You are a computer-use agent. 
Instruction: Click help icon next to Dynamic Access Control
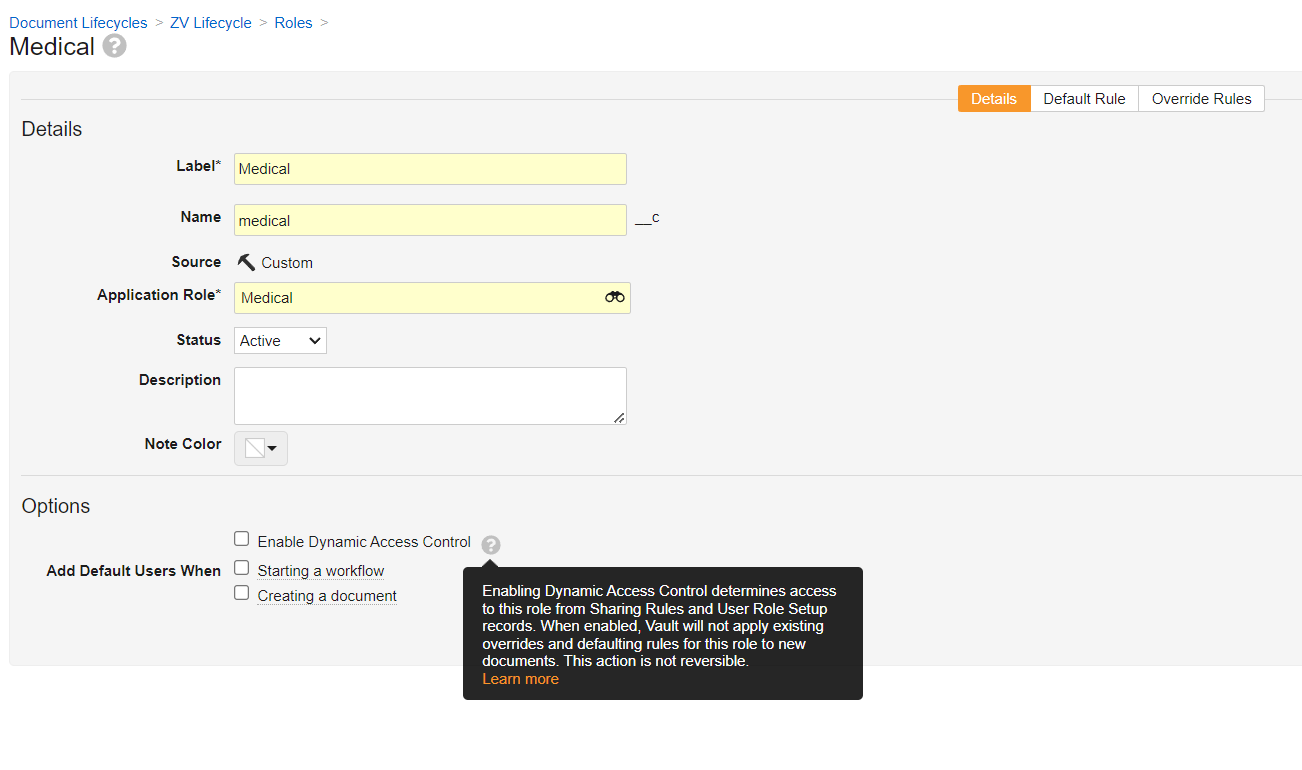pos(490,545)
